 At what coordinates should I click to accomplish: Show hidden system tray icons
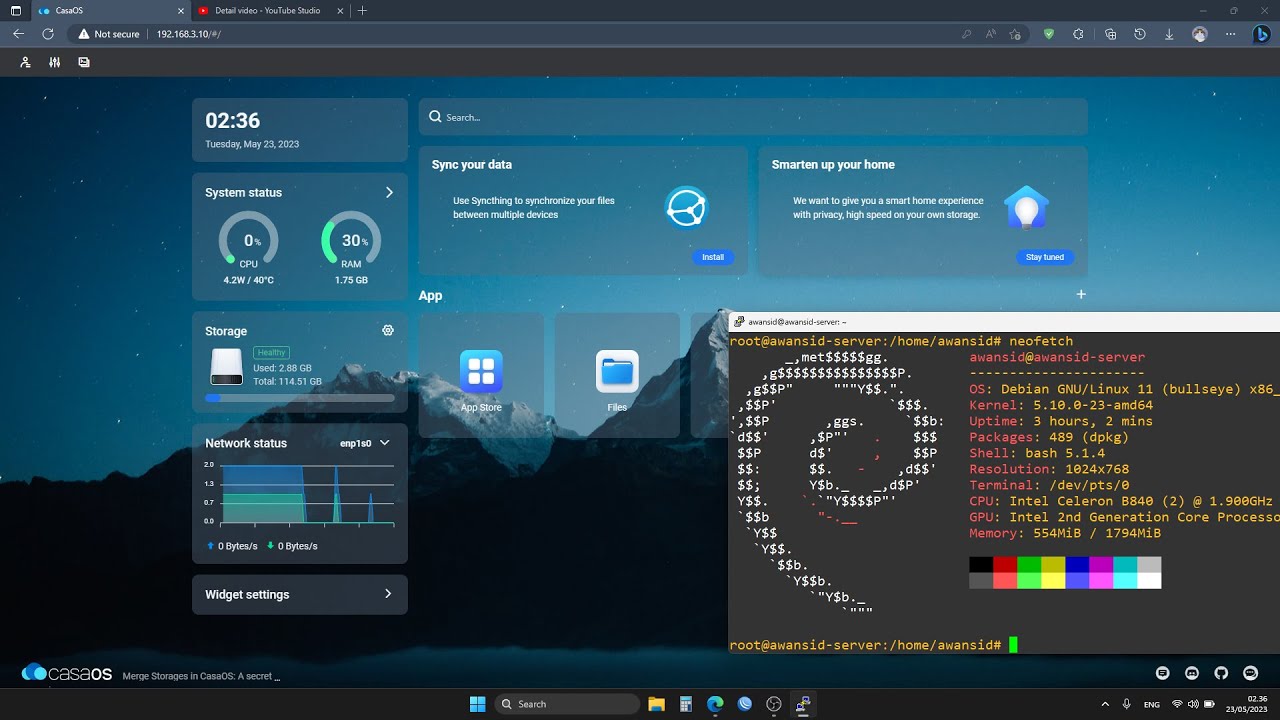click(1105, 704)
